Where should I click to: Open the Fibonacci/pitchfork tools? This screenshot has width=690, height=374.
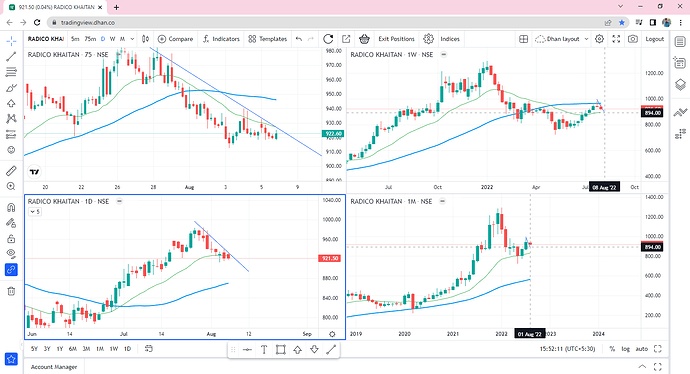(11, 72)
